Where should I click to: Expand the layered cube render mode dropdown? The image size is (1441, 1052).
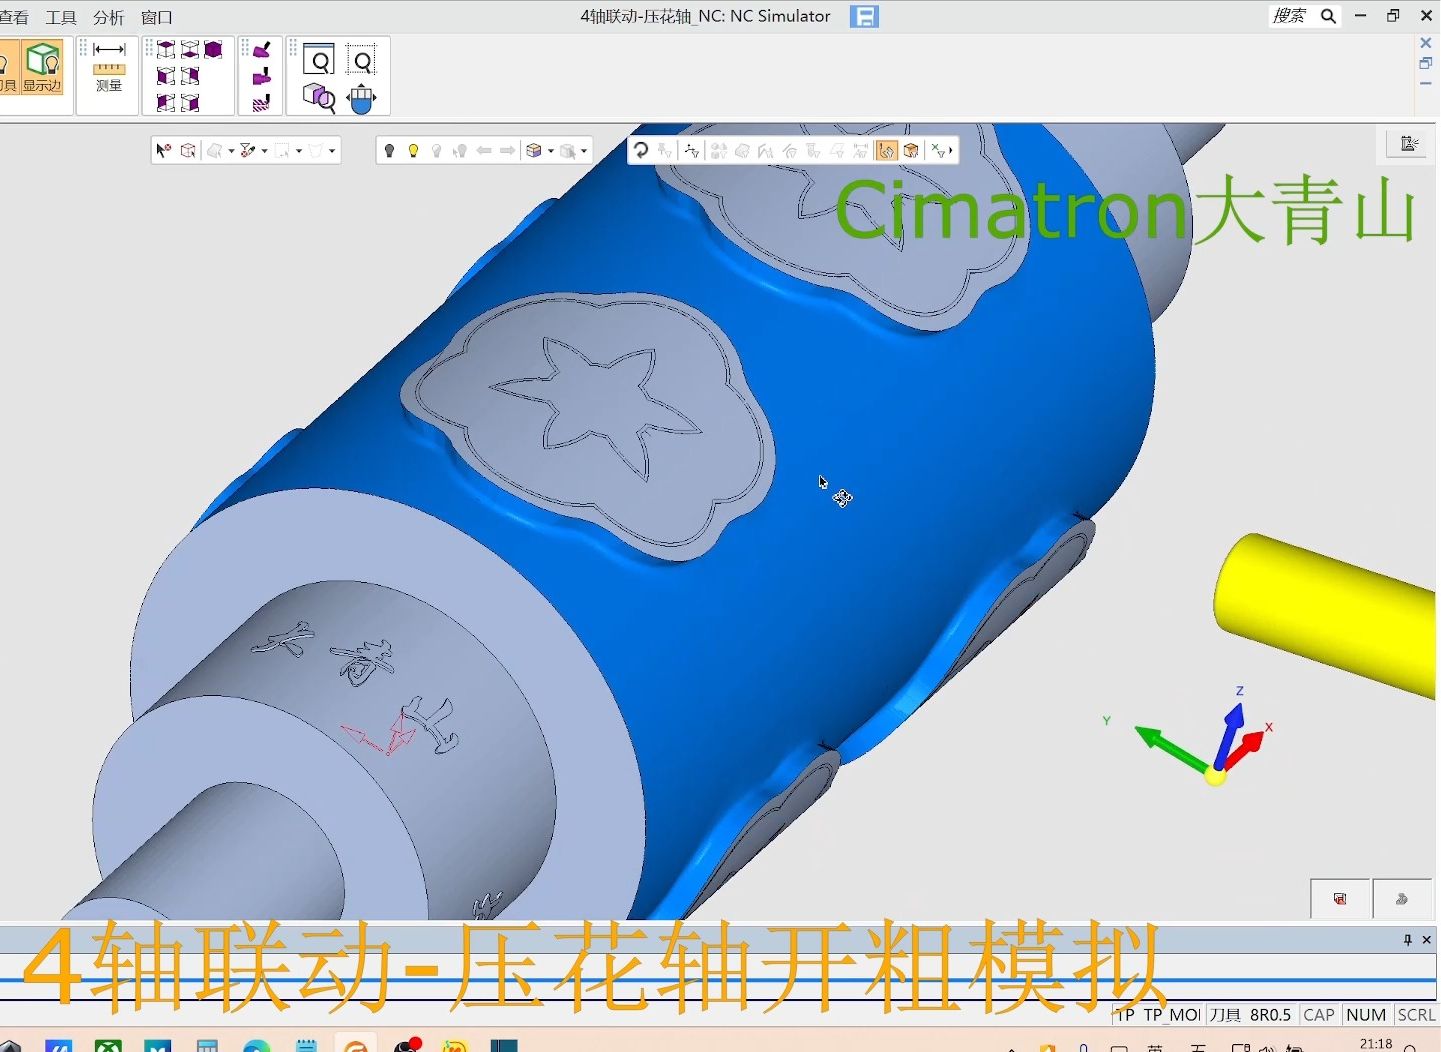[x=551, y=151]
